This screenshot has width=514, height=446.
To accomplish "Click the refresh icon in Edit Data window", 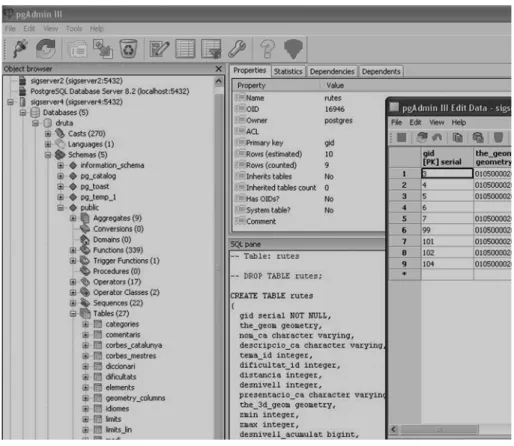I will 422,137.
